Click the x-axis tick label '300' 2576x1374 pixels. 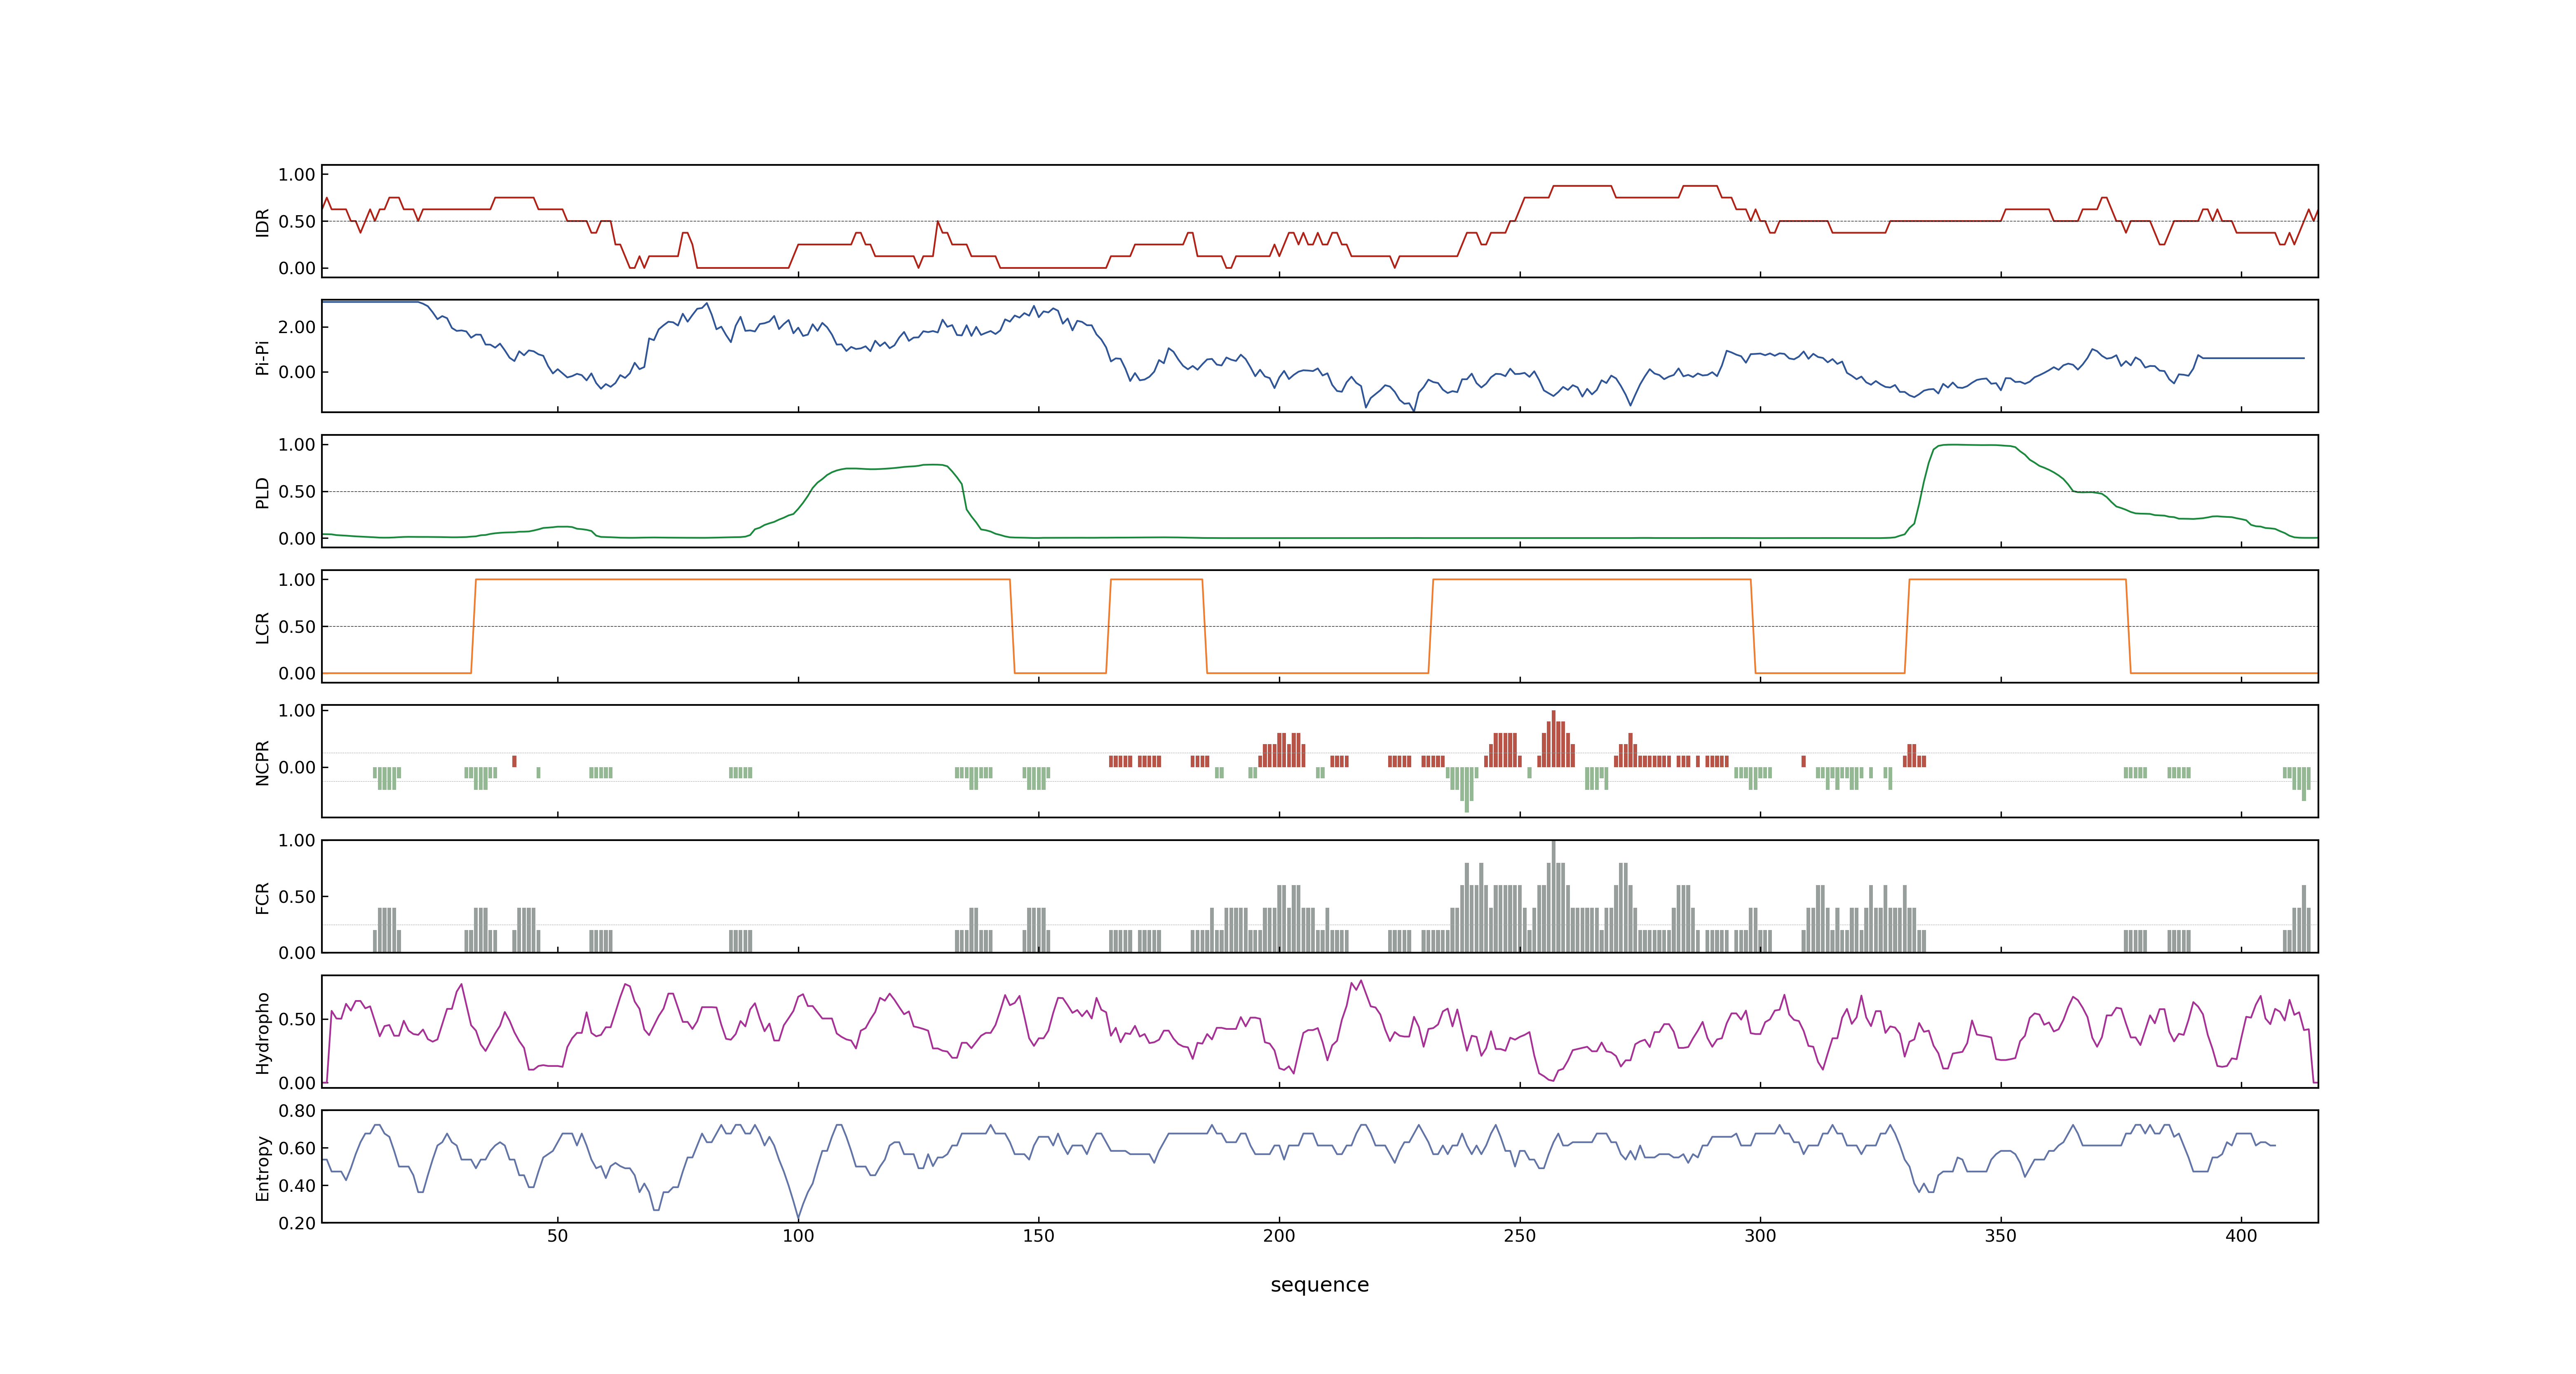(x=1760, y=1236)
